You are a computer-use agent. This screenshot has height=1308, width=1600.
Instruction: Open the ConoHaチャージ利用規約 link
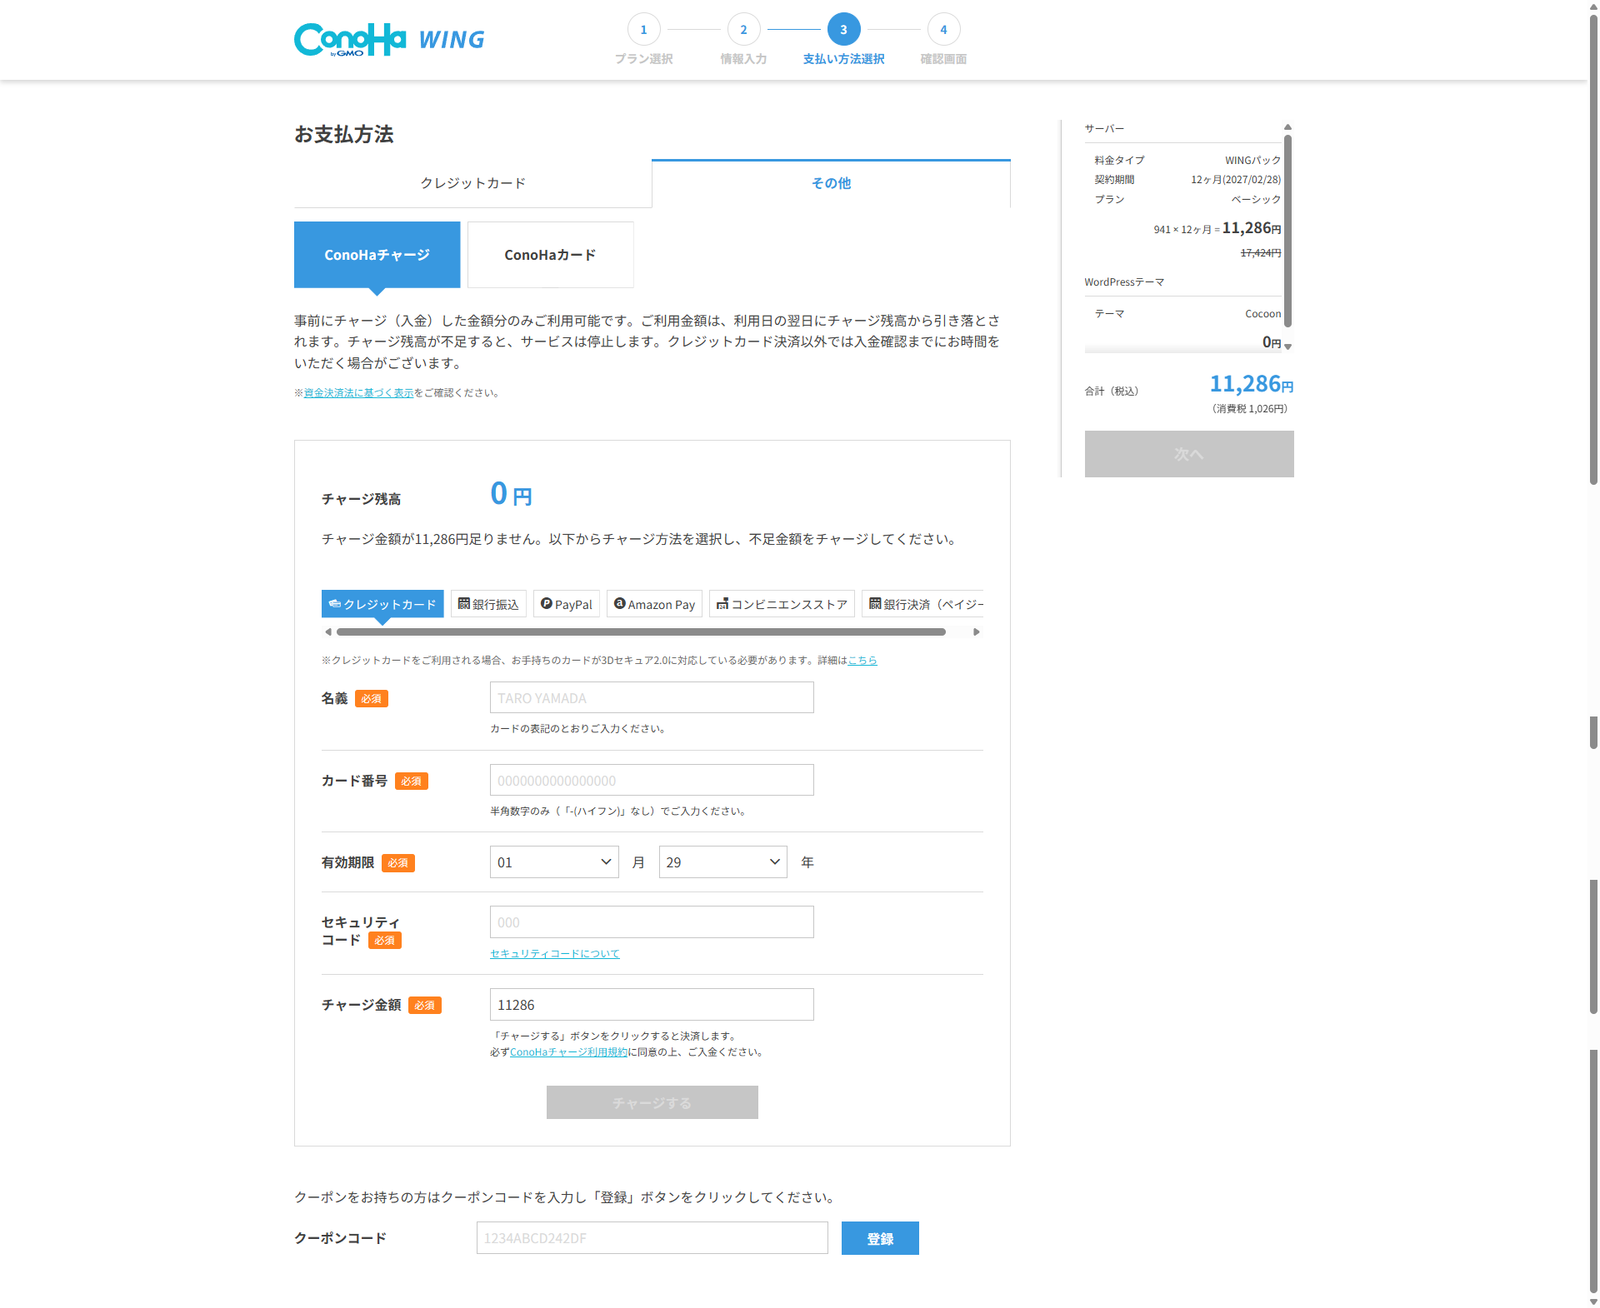point(569,1052)
